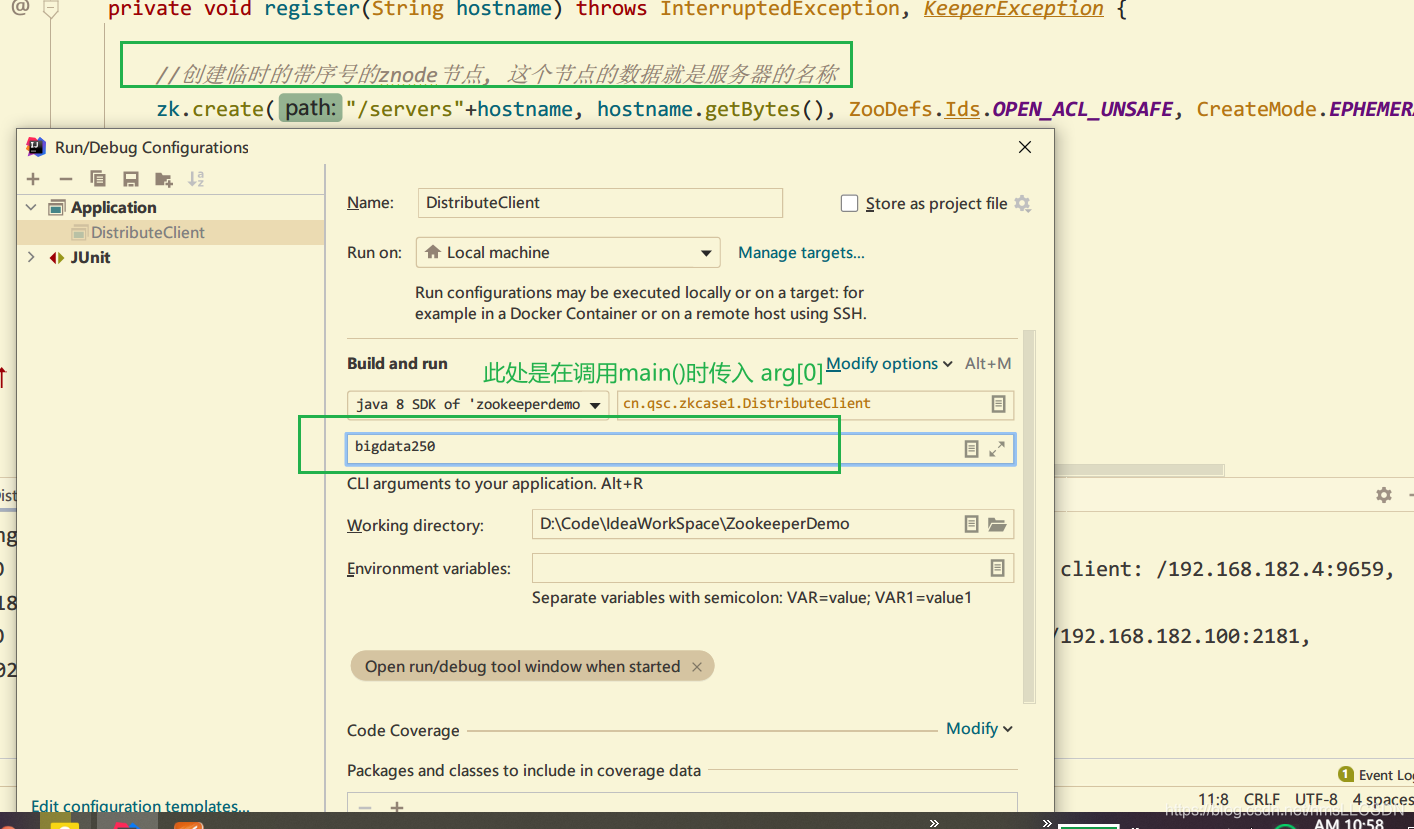Sort configurations alphabetically icon
Viewport: 1414px width, 829px height.
point(196,179)
